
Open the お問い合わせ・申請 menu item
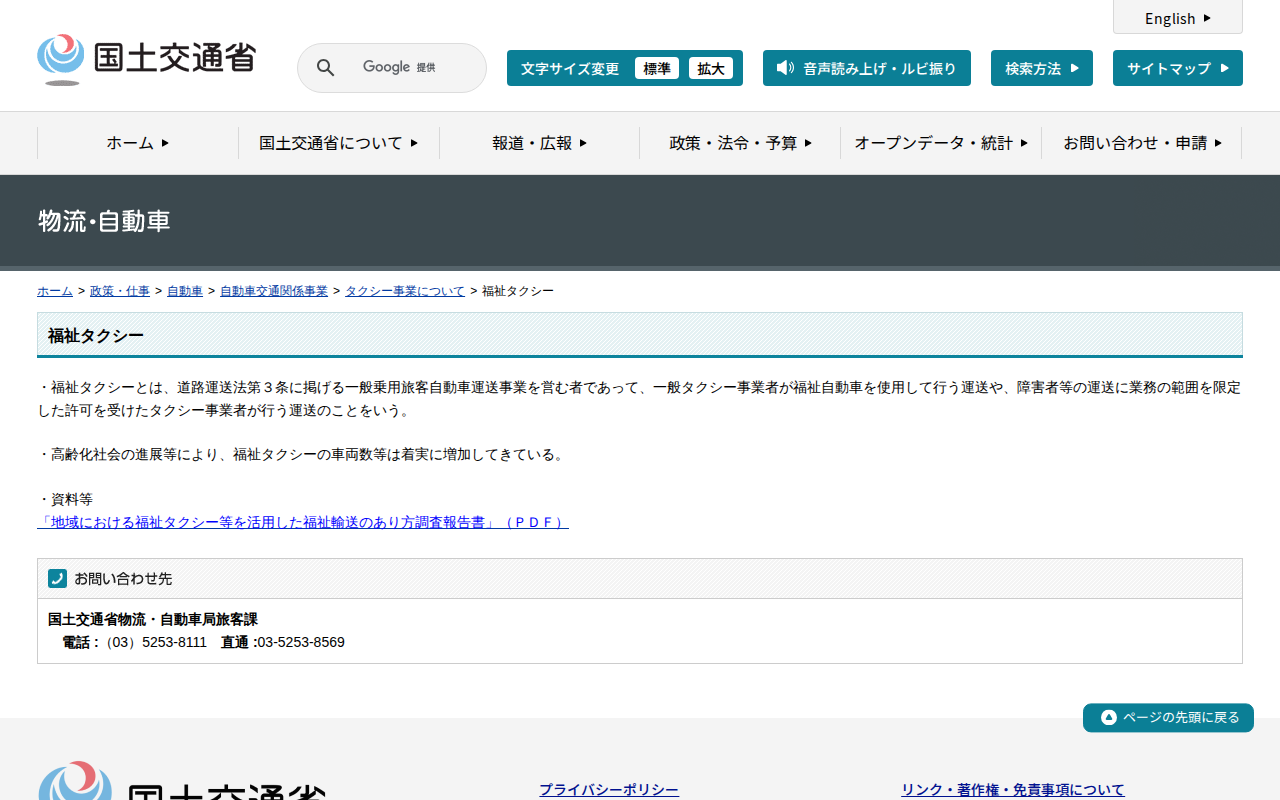[1142, 143]
